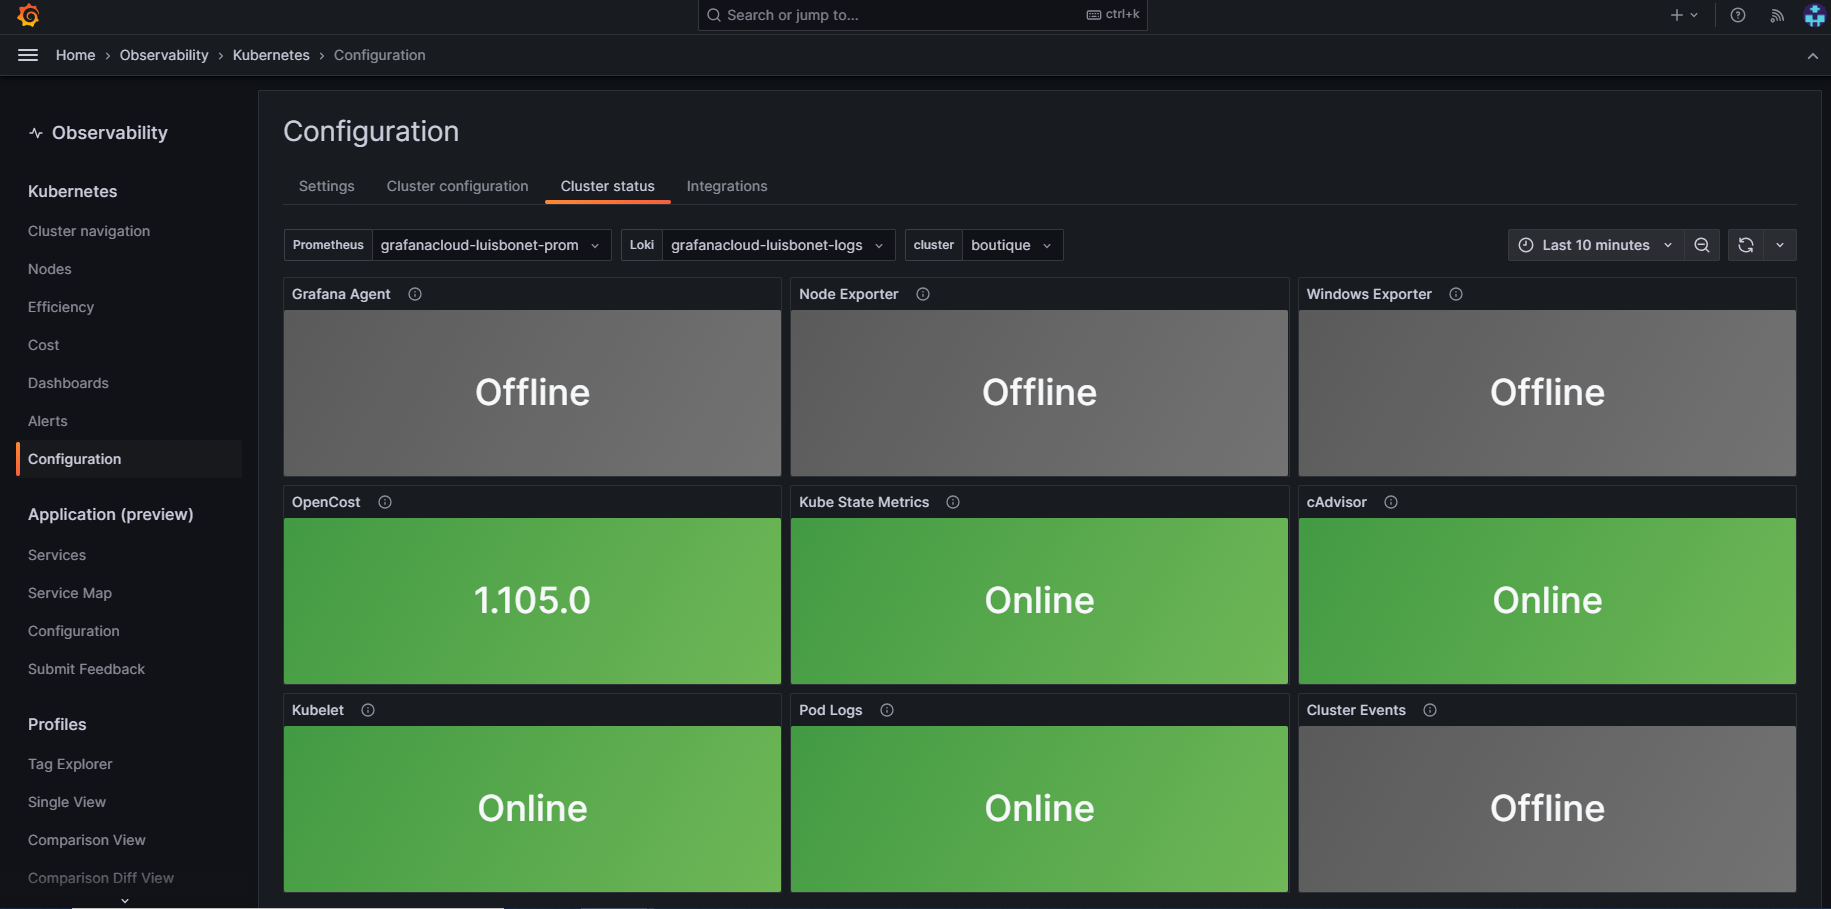Collapse the top breadcrumb bar chevron

pos(1813,56)
